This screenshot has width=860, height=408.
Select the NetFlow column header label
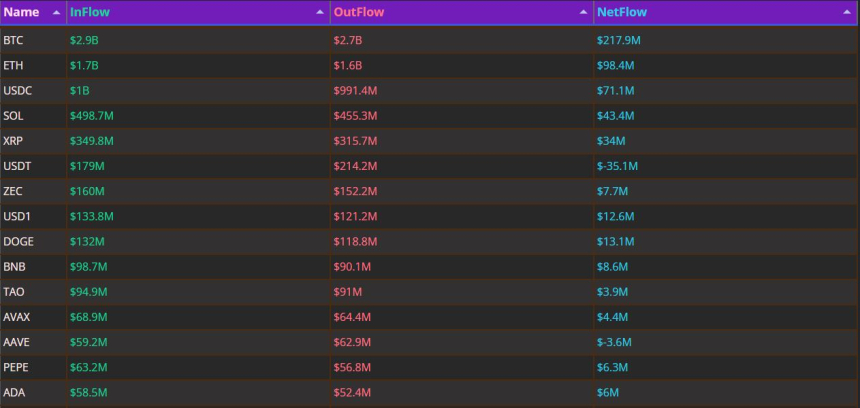pyautogui.click(x=621, y=13)
